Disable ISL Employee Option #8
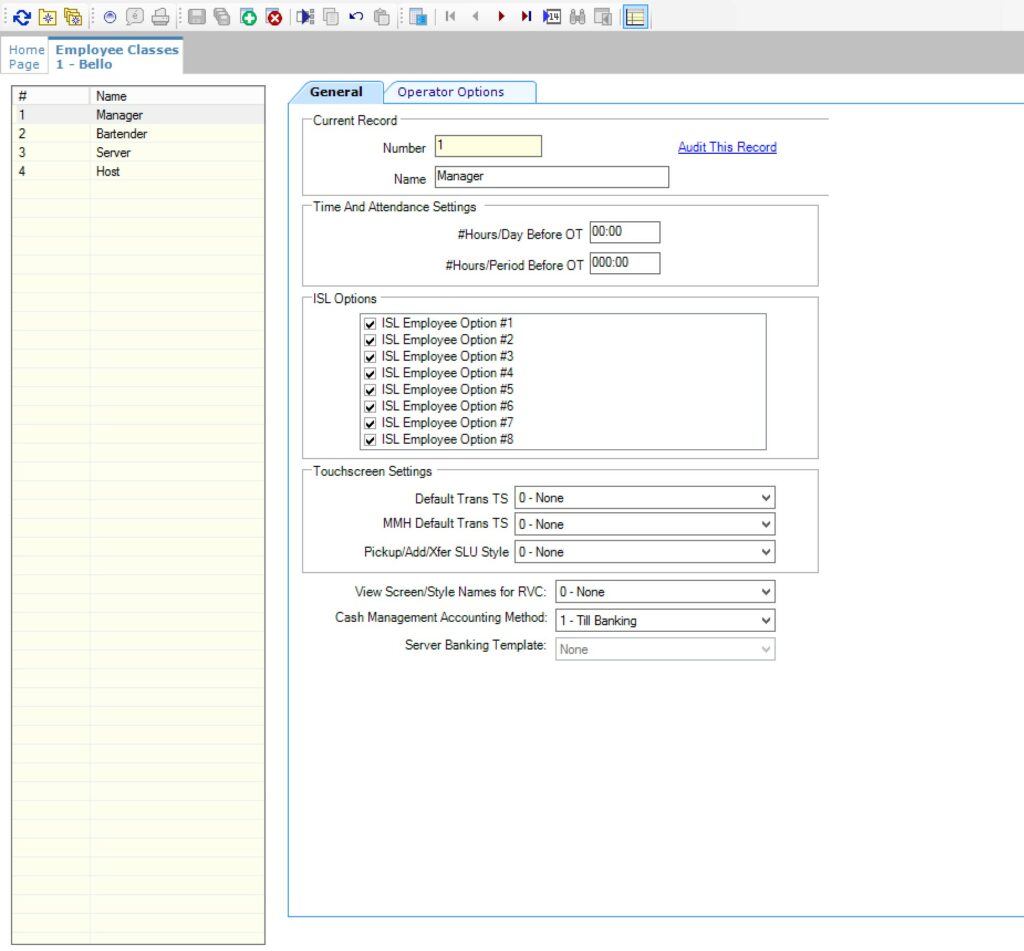Screen dimensions: 1024x951 pyautogui.click(x=370, y=440)
